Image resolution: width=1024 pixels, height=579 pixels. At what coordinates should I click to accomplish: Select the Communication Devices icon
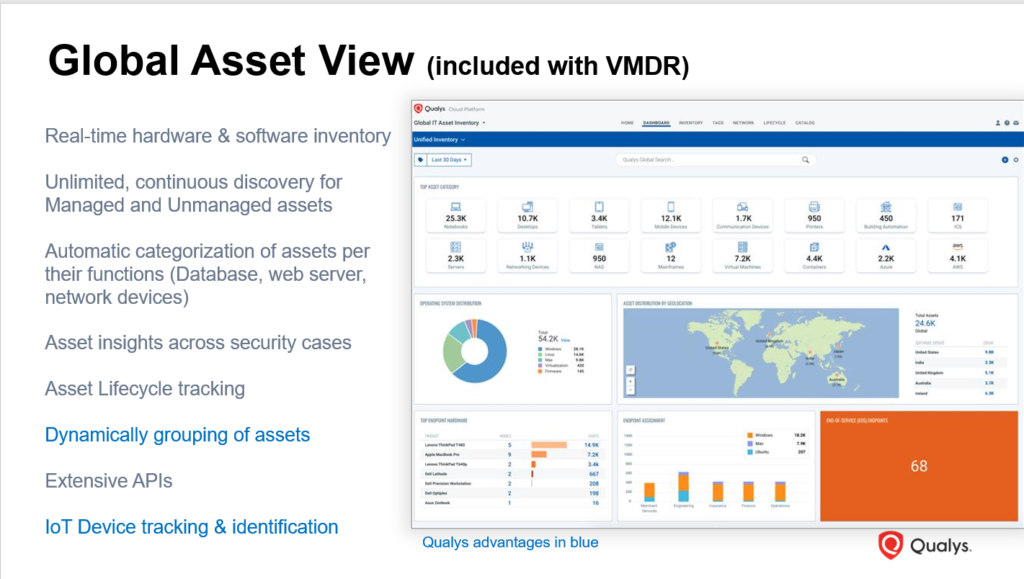point(743,207)
